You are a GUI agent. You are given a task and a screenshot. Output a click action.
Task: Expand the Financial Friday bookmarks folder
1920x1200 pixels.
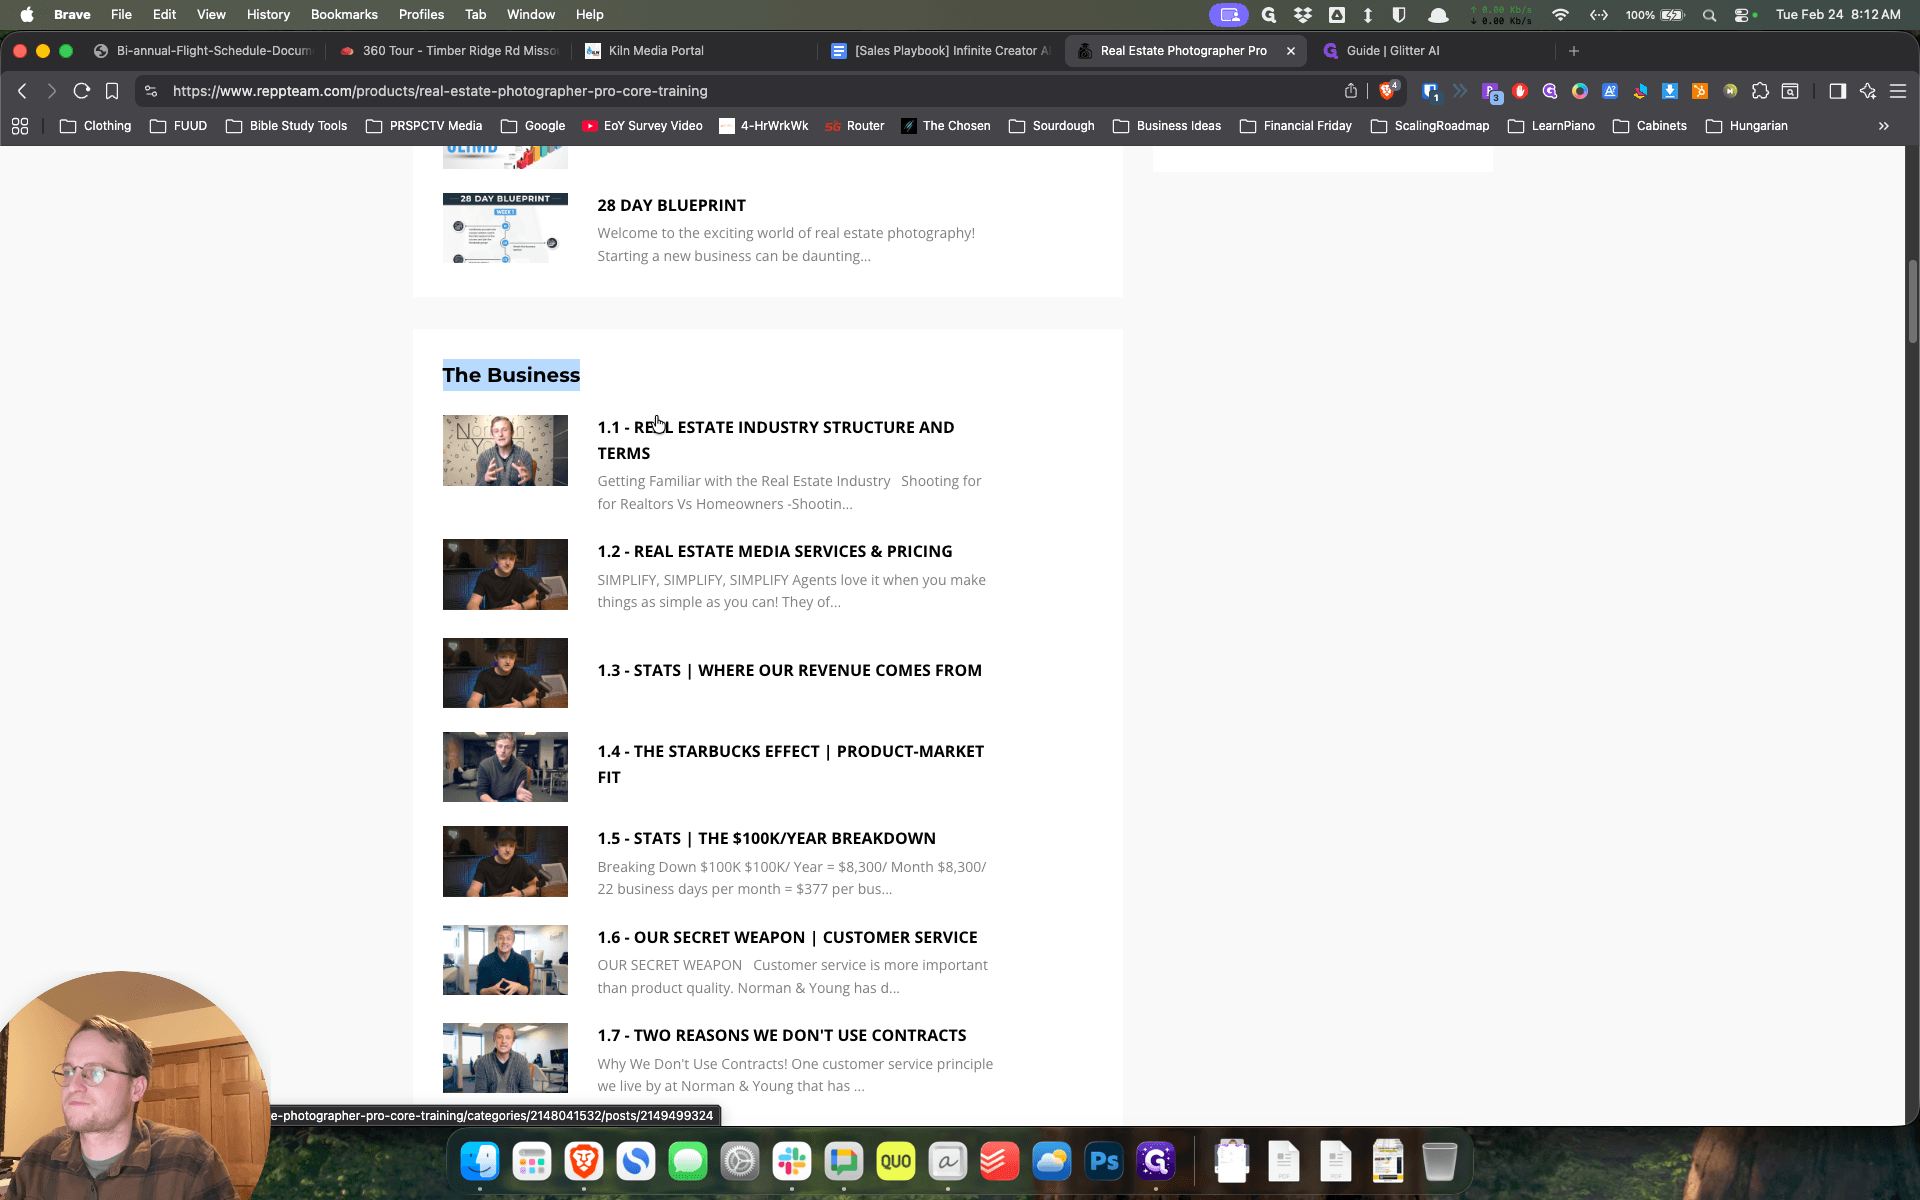[1296, 126]
